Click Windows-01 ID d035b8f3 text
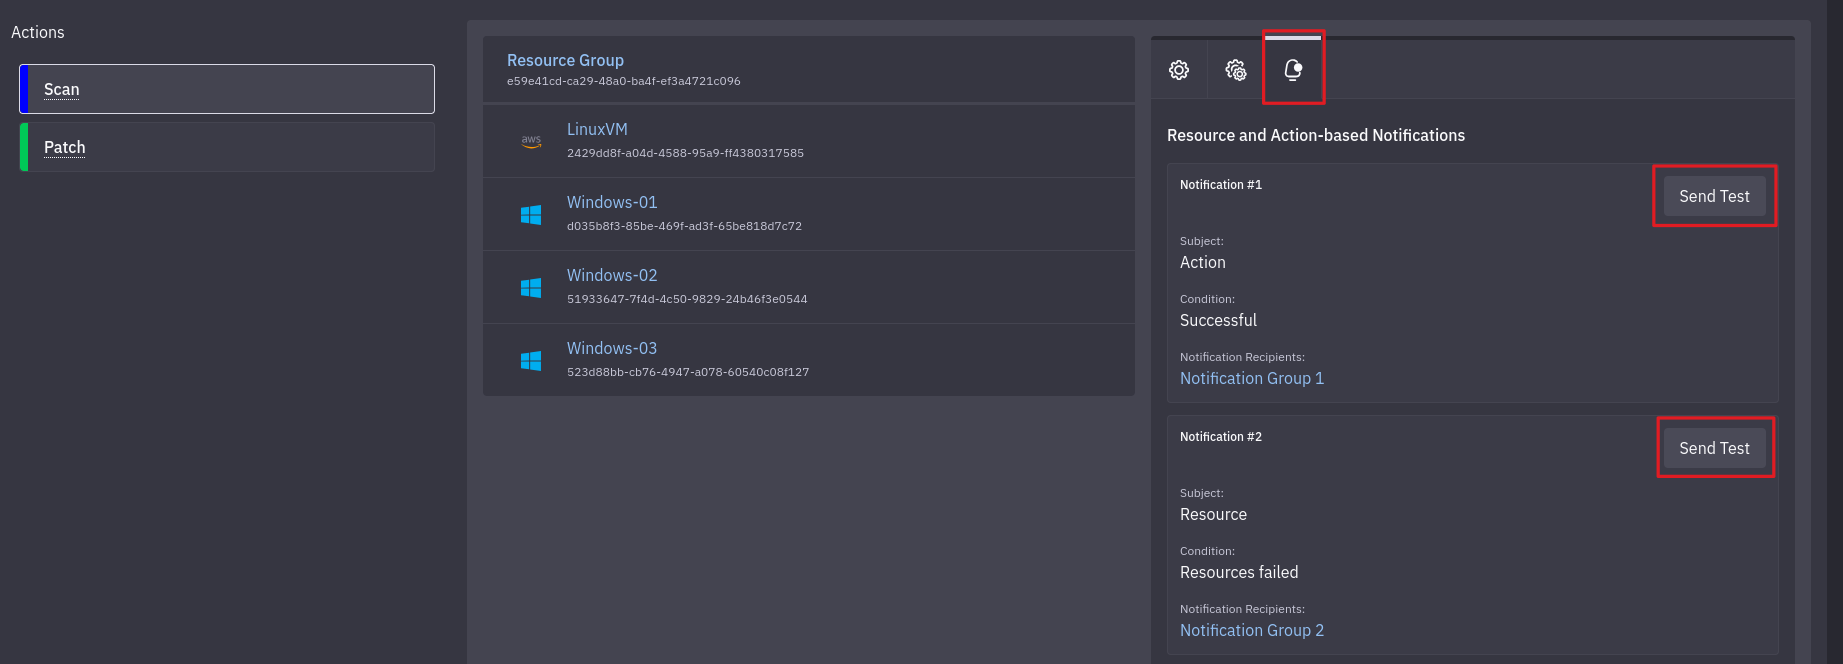Screen dimensions: 1843x664 [684, 226]
